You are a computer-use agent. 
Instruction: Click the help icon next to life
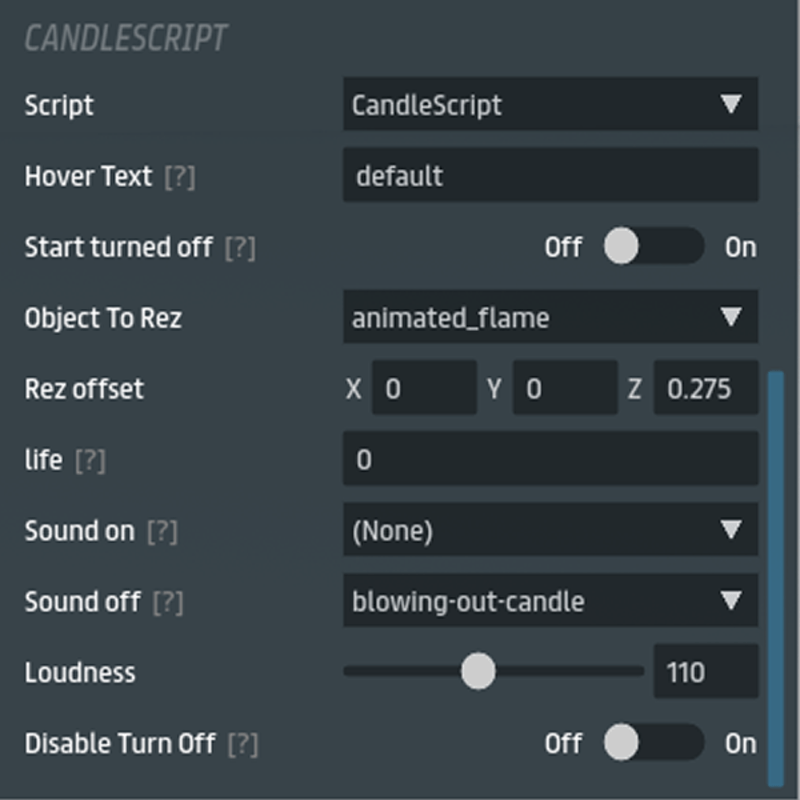pyautogui.click(x=90, y=461)
